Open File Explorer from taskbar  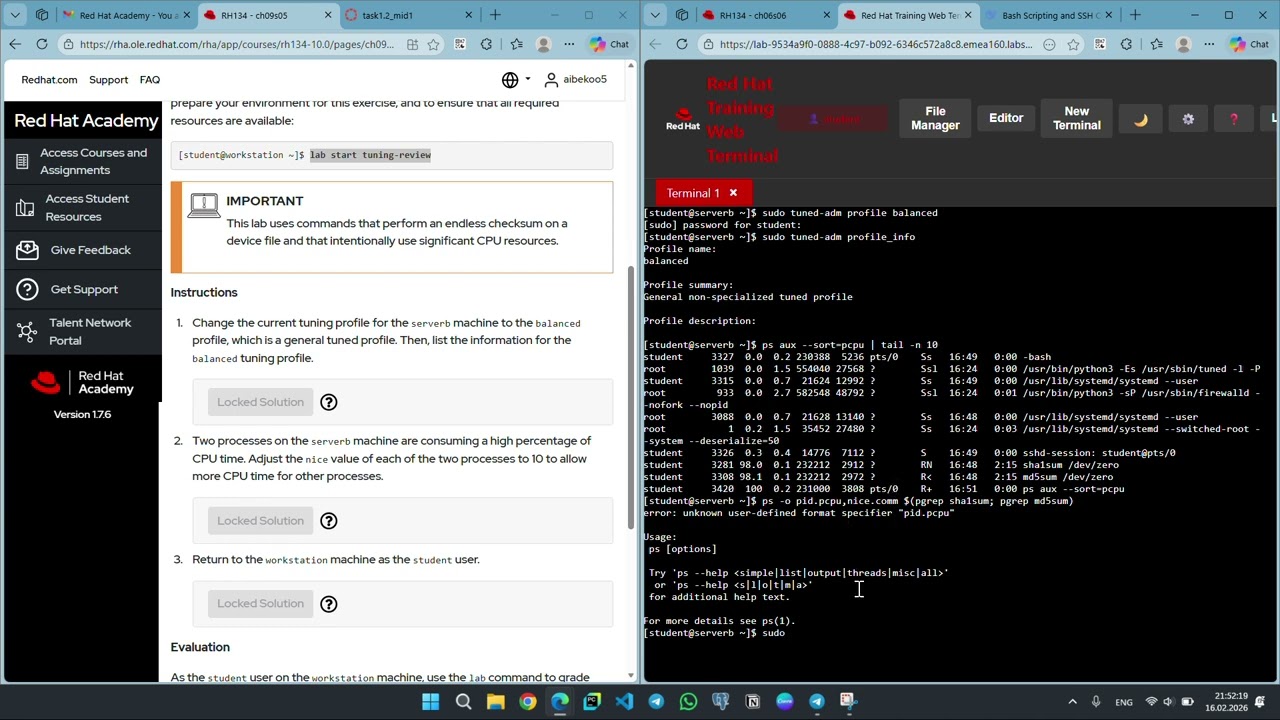[x=495, y=702]
